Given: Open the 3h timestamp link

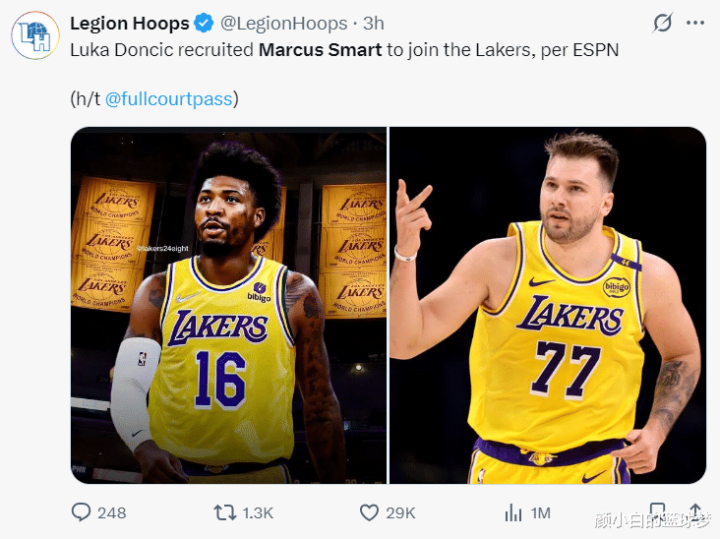Looking at the screenshot, I should (373, 23).
